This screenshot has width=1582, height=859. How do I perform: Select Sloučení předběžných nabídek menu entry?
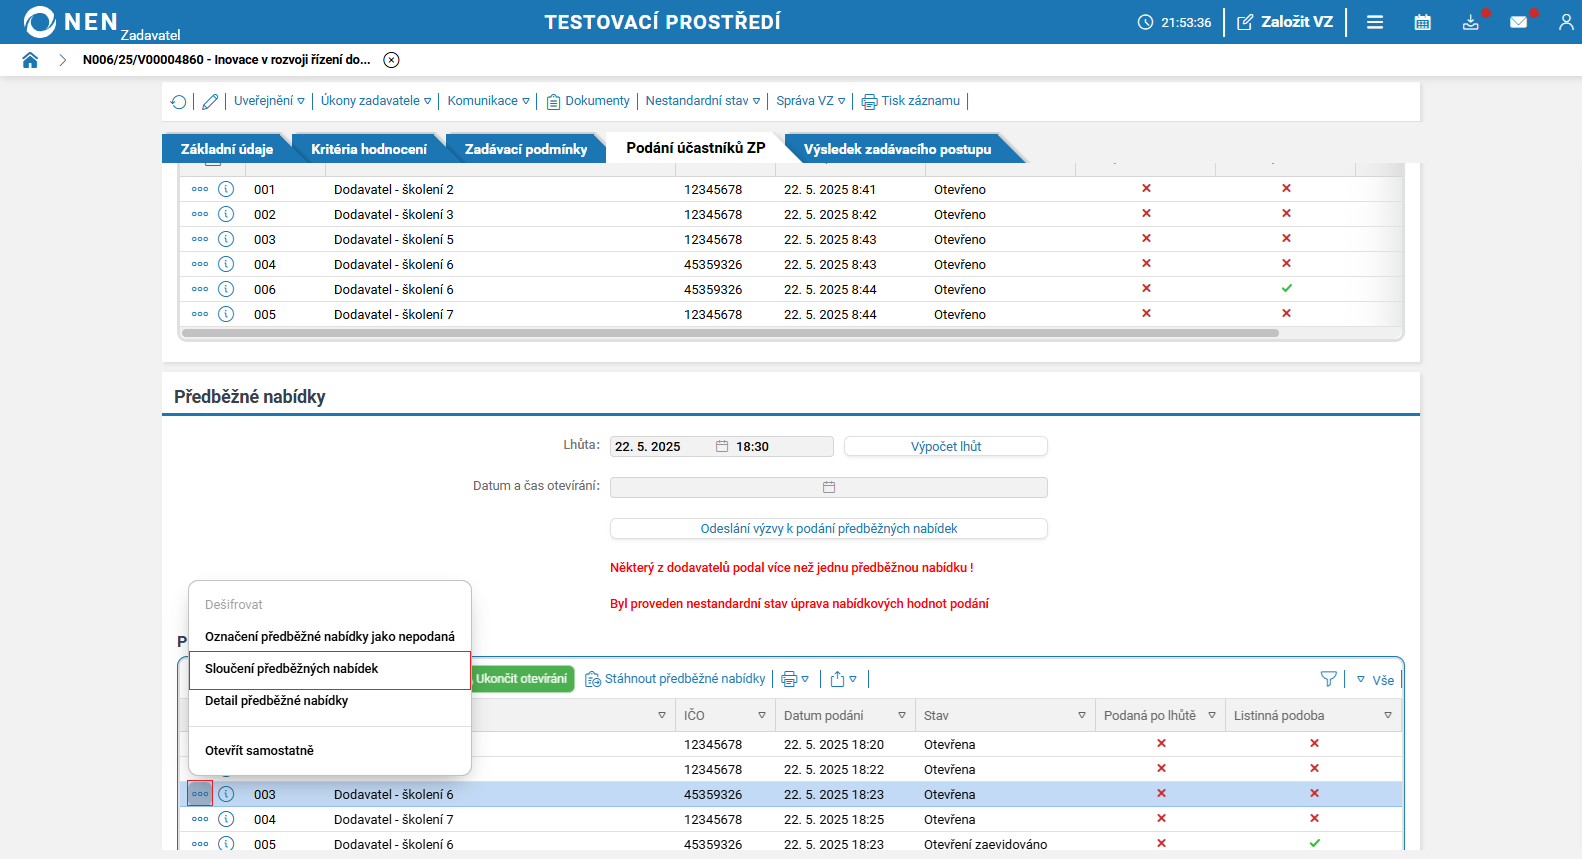pos(330,670)
